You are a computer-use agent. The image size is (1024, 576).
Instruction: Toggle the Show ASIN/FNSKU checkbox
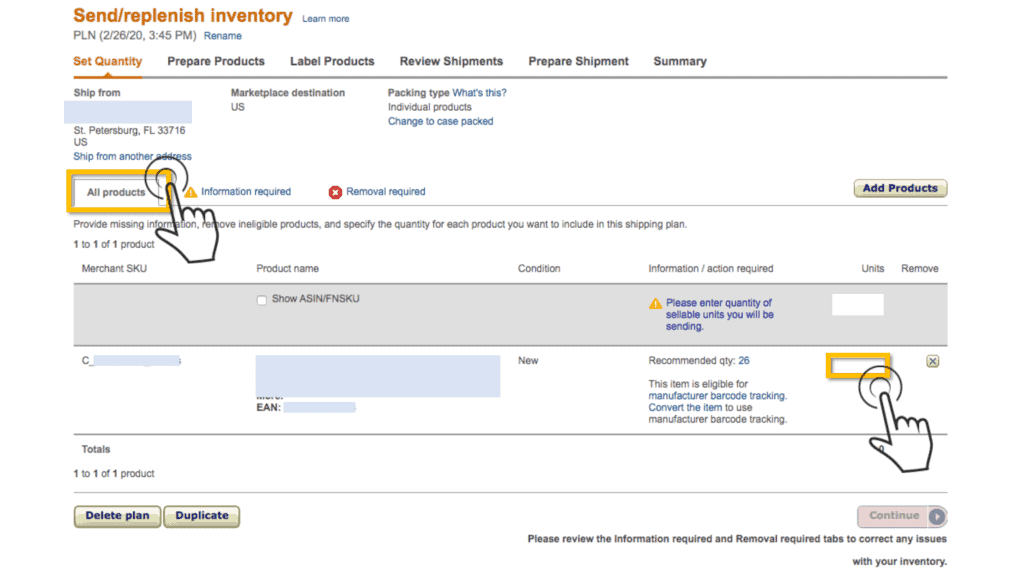click(x=262, y=299)
